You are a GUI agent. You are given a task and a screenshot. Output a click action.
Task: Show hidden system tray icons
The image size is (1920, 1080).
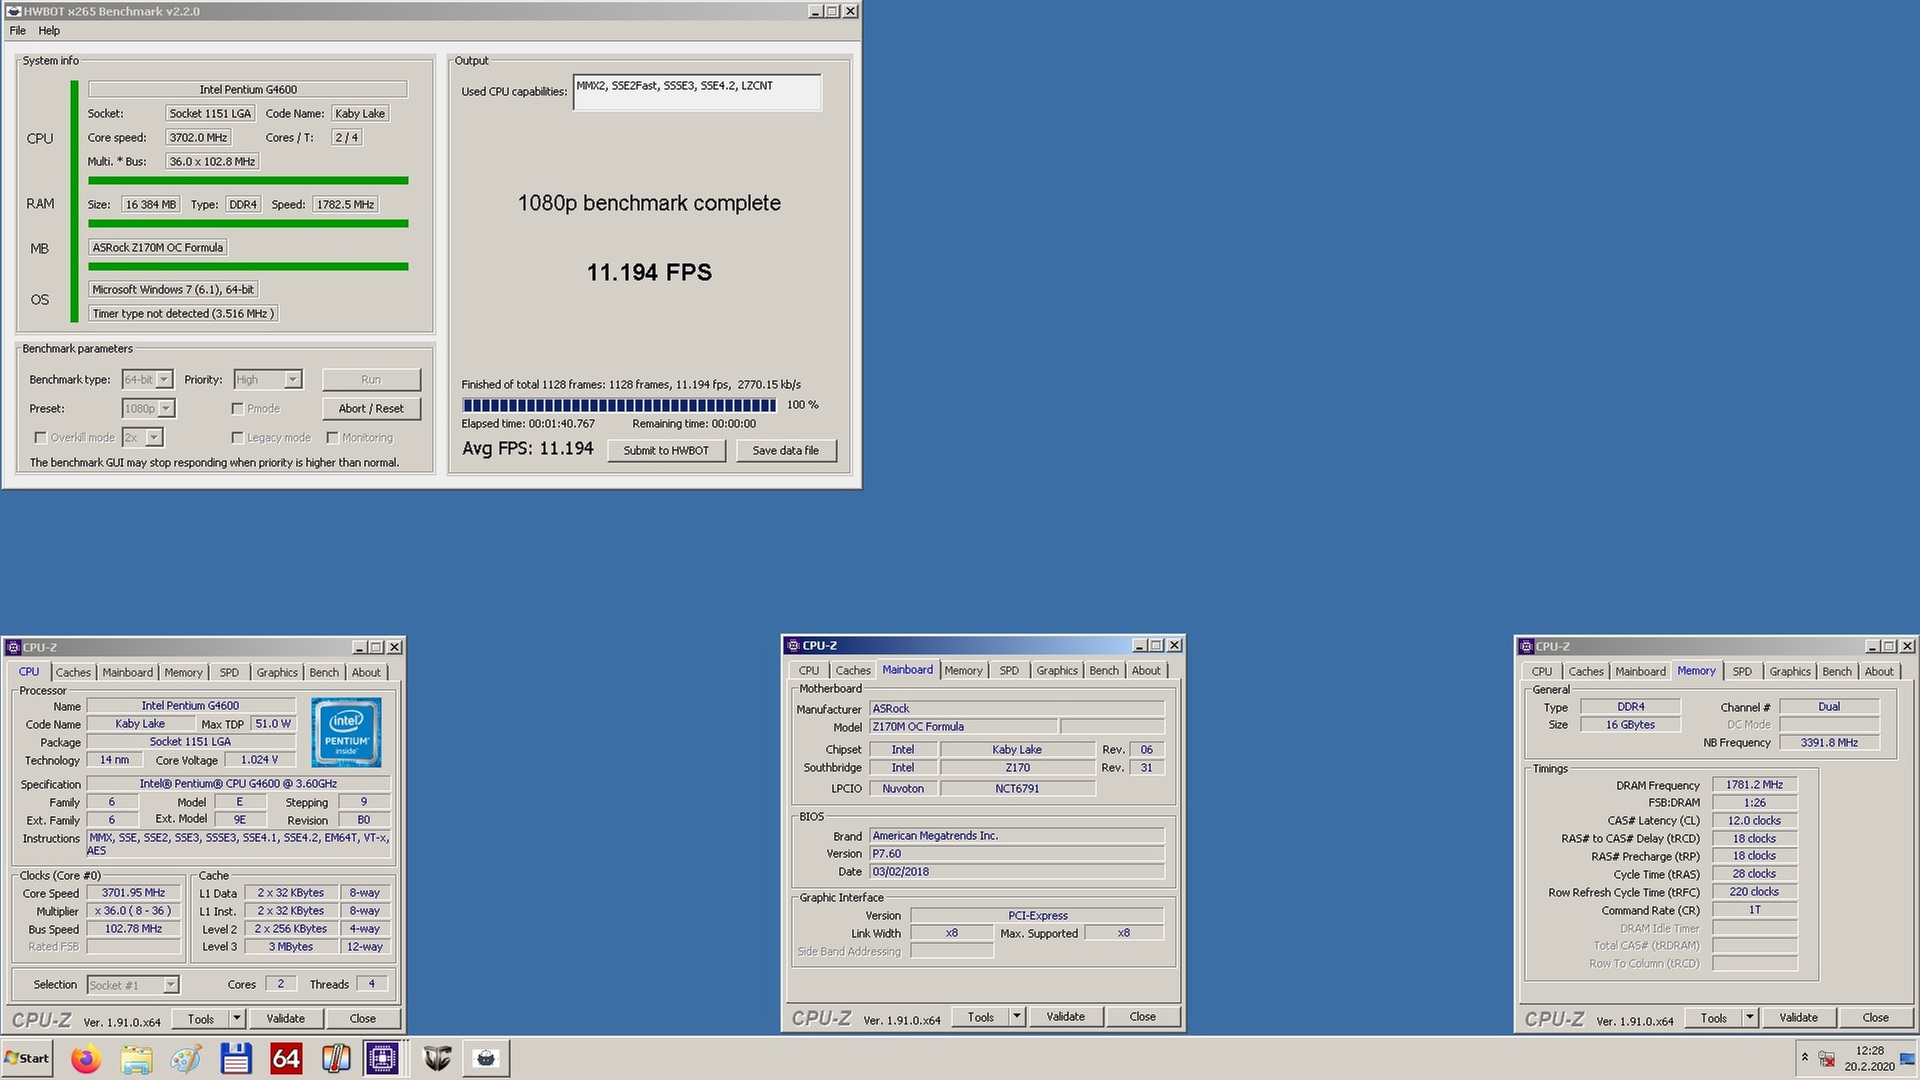coord(1805,1057)
